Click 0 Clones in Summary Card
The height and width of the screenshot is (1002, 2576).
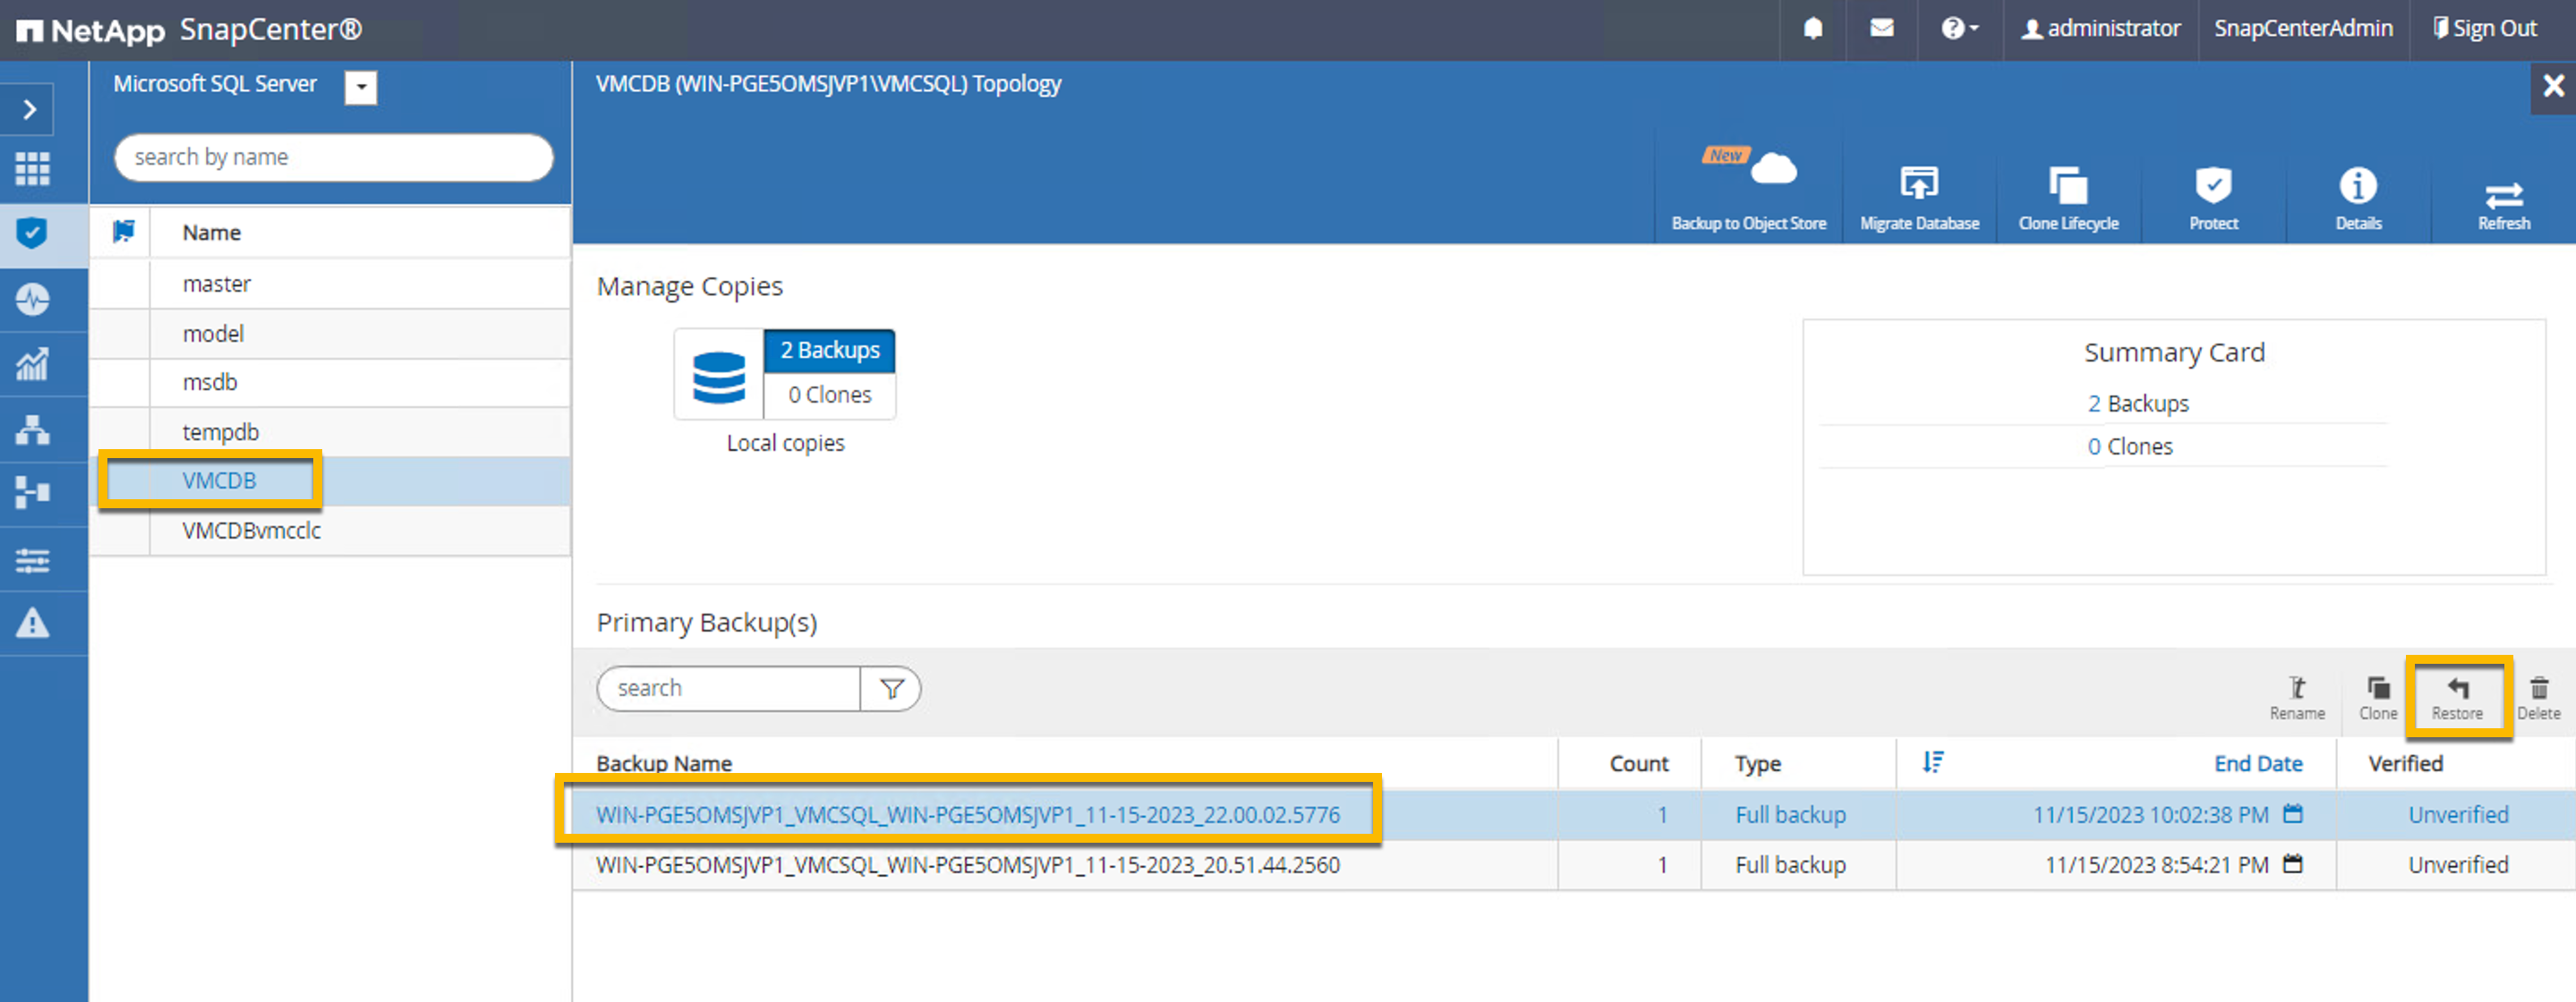[x=2129, y=447]
